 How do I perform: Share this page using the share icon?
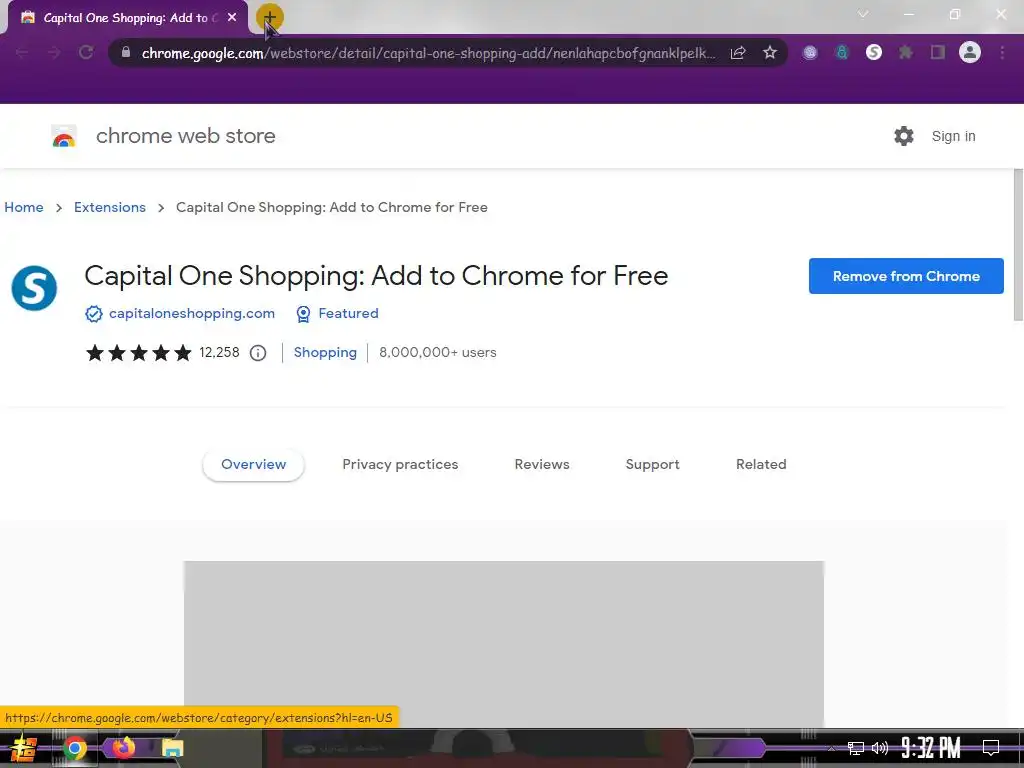738,53
